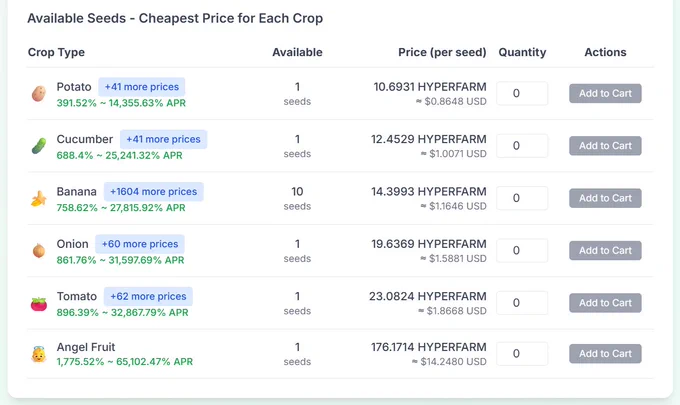The height and width of the screenshot is (405, 680).
Task: Add Banana seeds to cart
Action: click(x=605, y=198)
